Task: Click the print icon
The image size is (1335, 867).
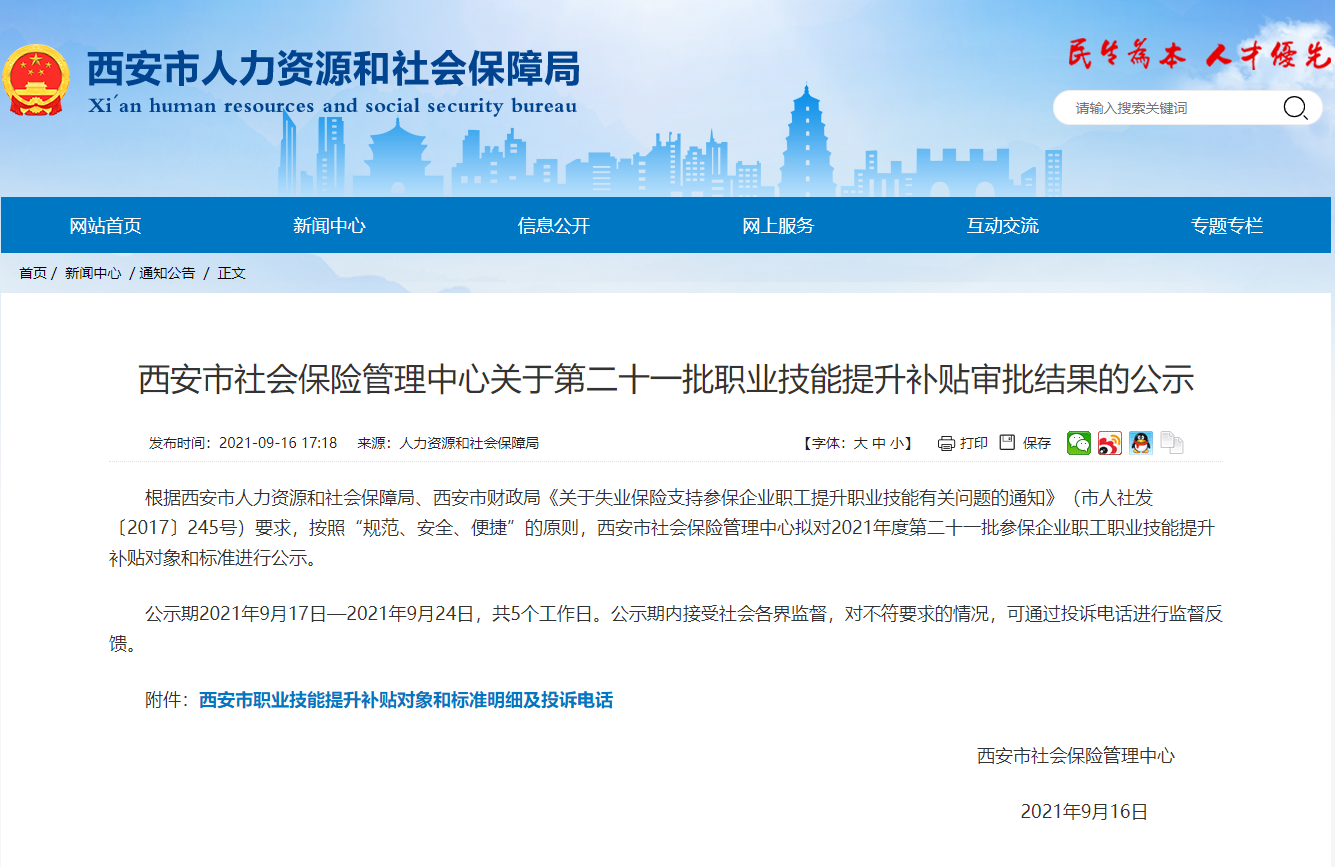Action: click(946, 443)
